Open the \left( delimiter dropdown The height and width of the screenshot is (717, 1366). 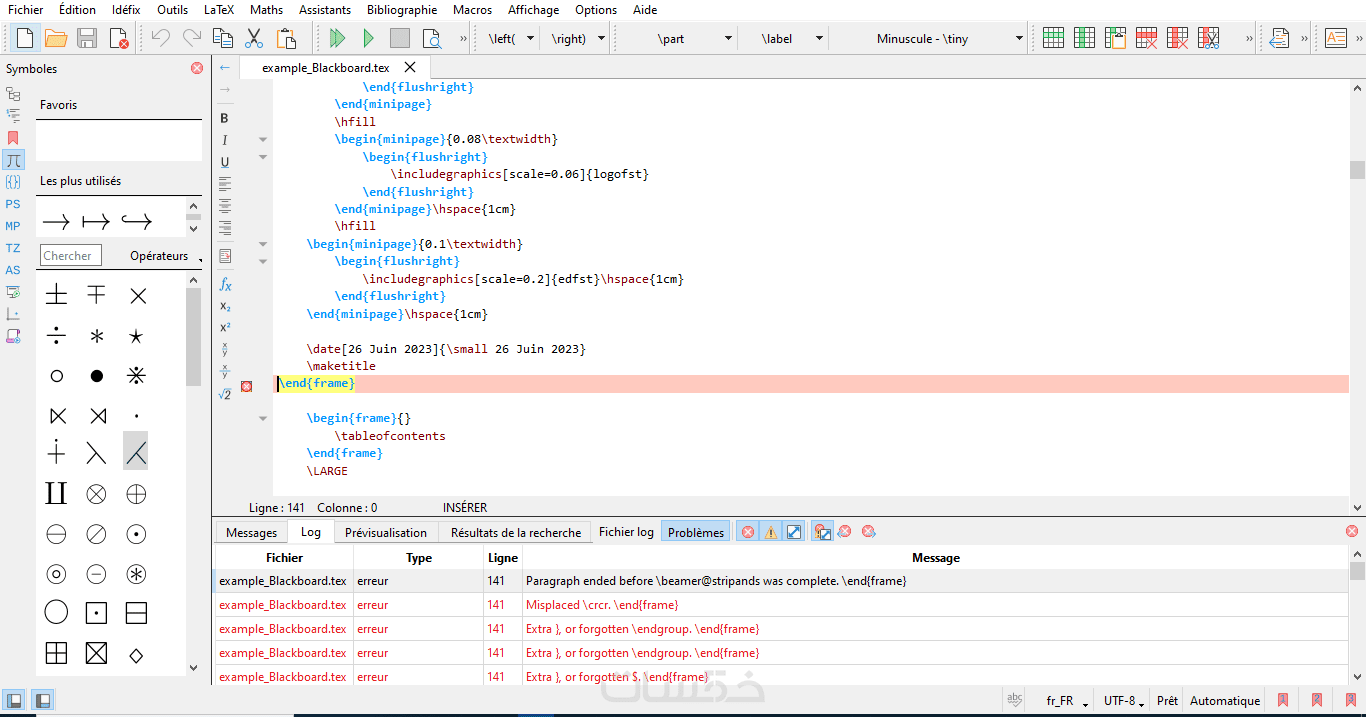click(530, 39)
